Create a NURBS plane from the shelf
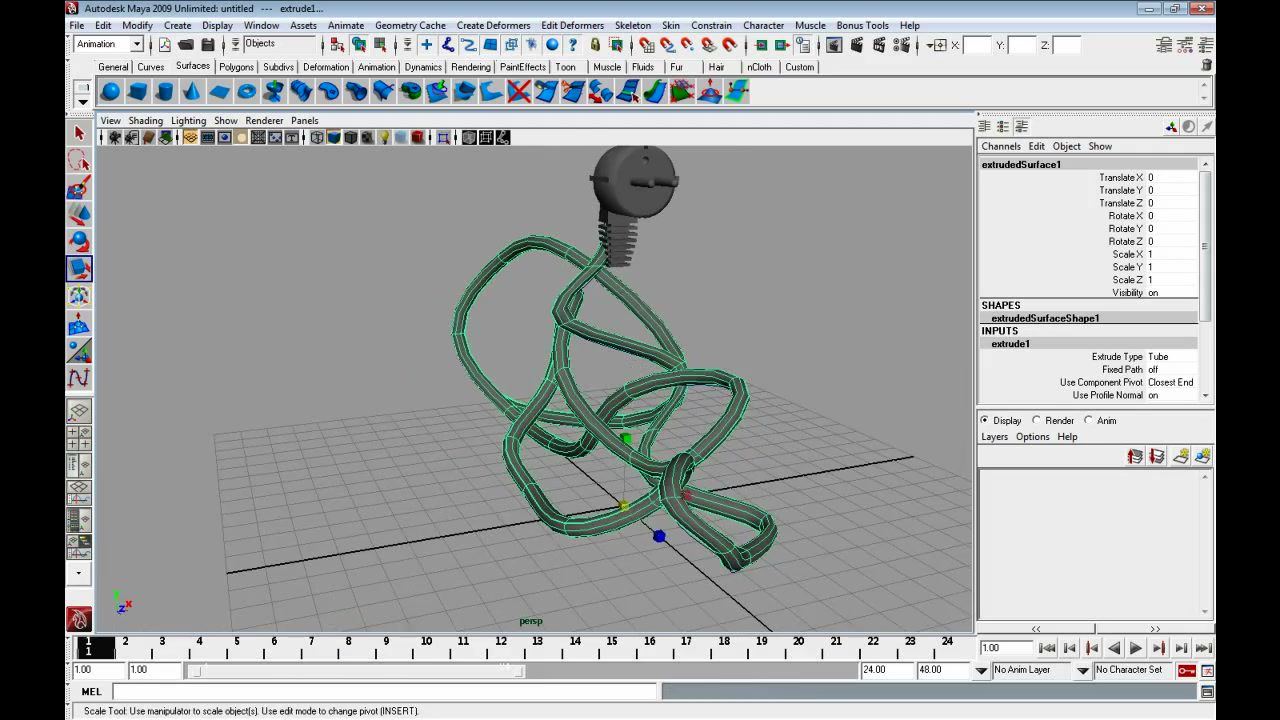 [x=219, y=92]
